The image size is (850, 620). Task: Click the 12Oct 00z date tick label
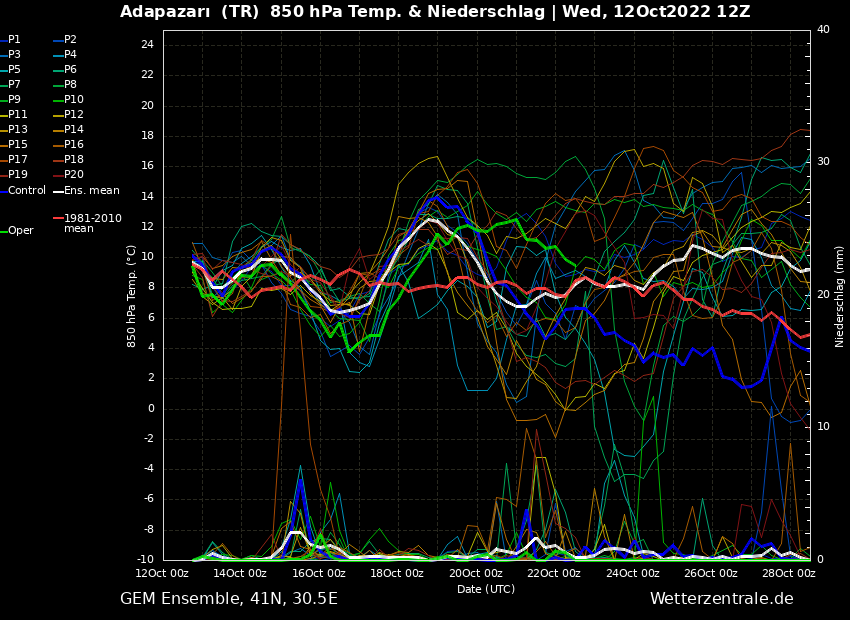click(x=162, y=573)
